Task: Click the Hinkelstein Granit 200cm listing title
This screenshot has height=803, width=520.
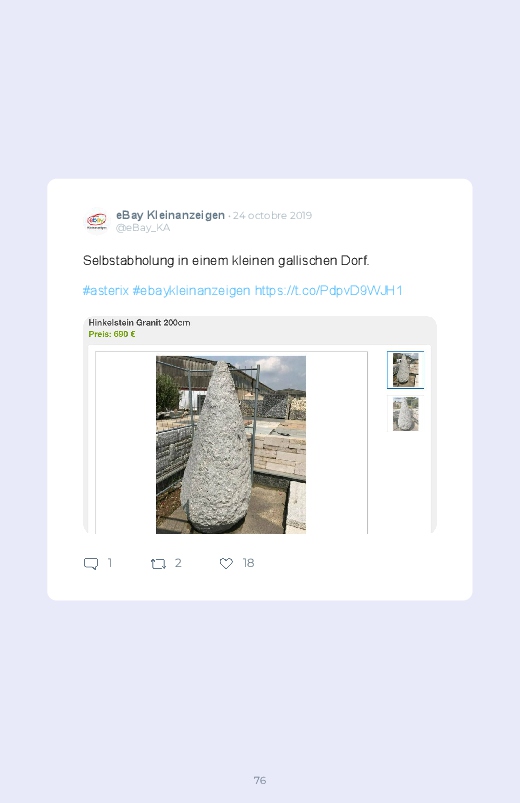Action: tap(139, 323)
